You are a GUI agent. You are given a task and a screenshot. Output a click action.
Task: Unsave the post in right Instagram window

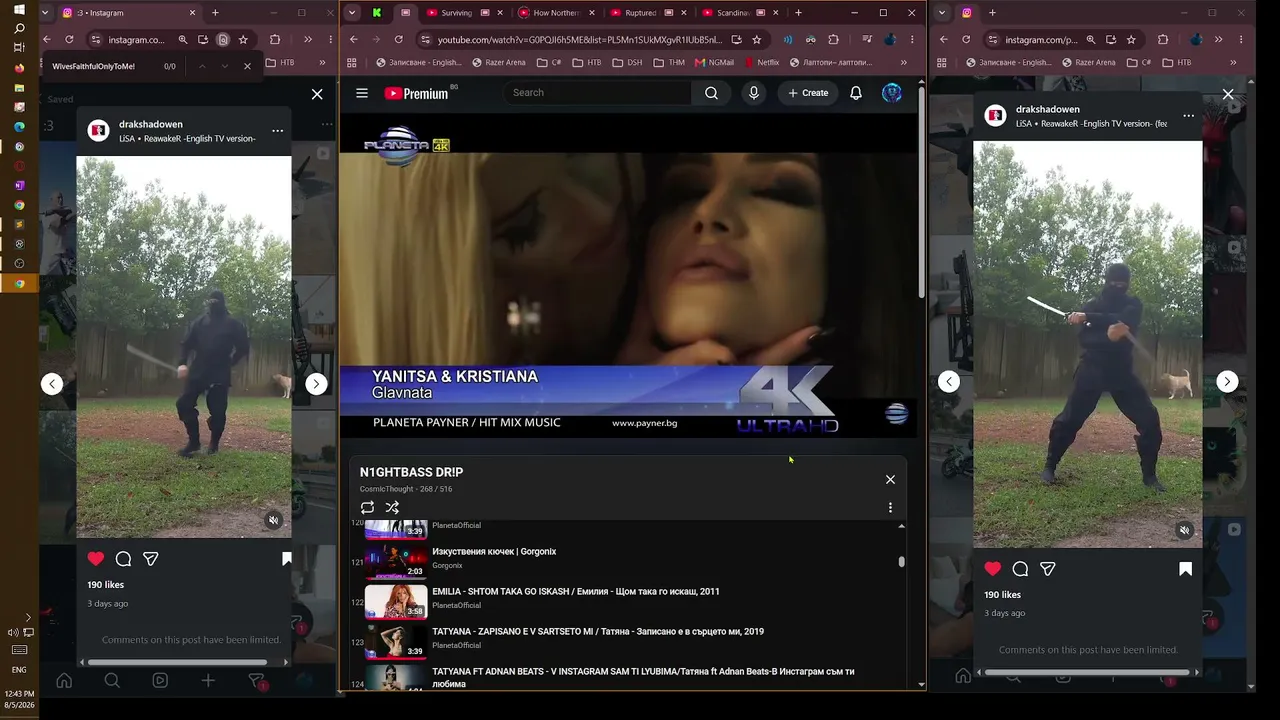(1185, 569)
